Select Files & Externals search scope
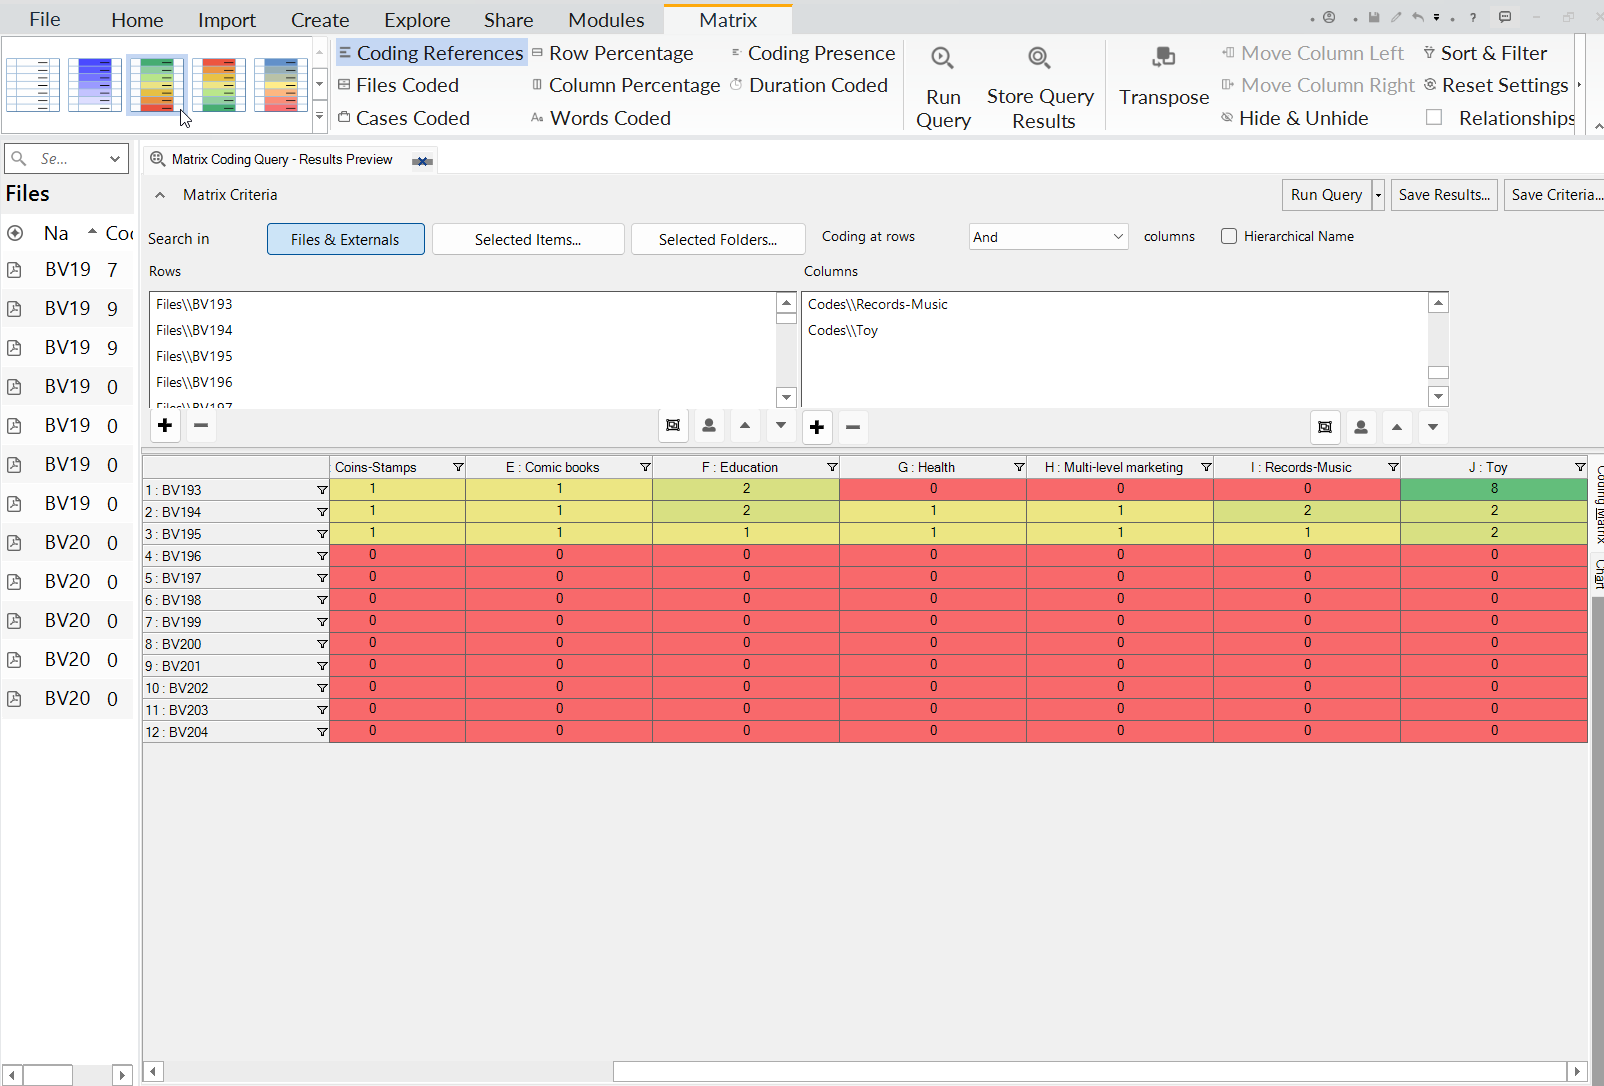 click(345, 239)
